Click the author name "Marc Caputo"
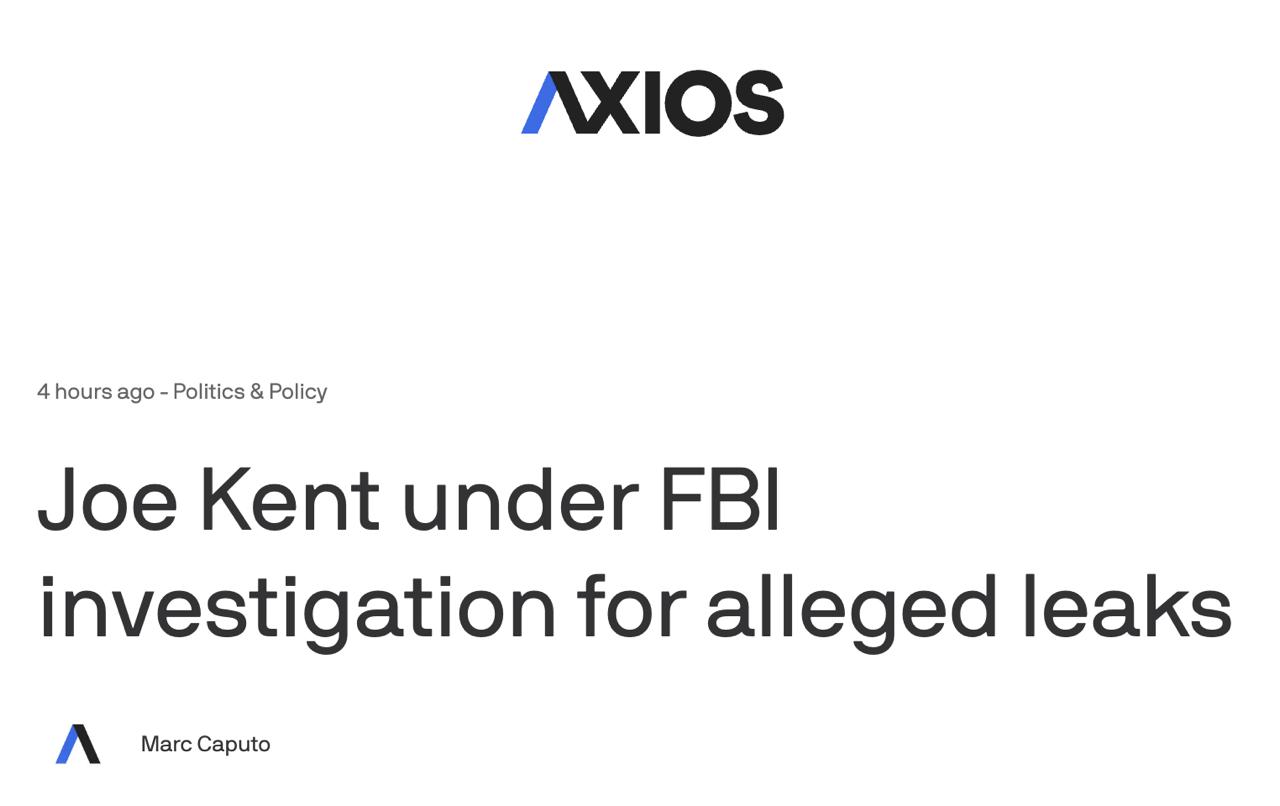This screenshot has width=1280, height=806. click(x=205, y=744)
